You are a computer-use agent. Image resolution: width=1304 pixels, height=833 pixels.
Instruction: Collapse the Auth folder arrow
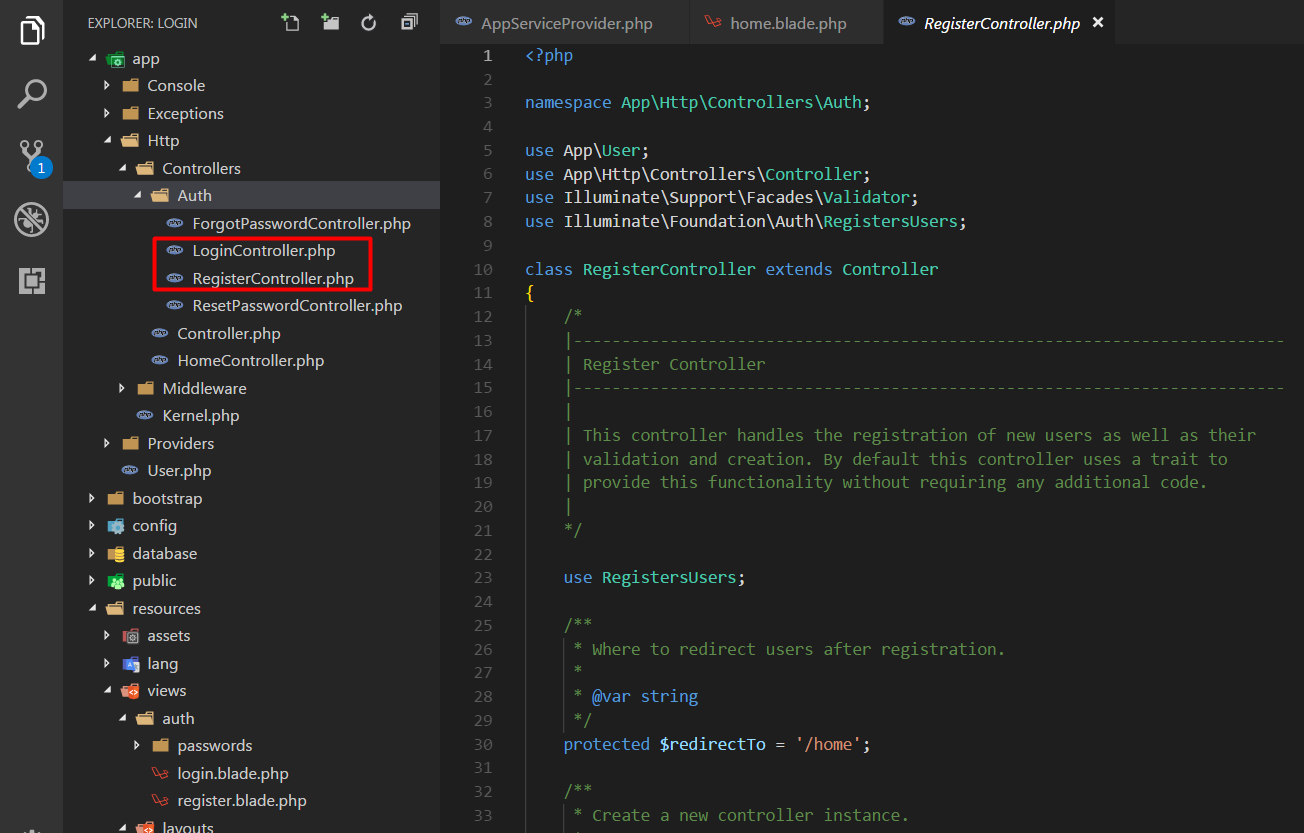(x=138, y=196)
